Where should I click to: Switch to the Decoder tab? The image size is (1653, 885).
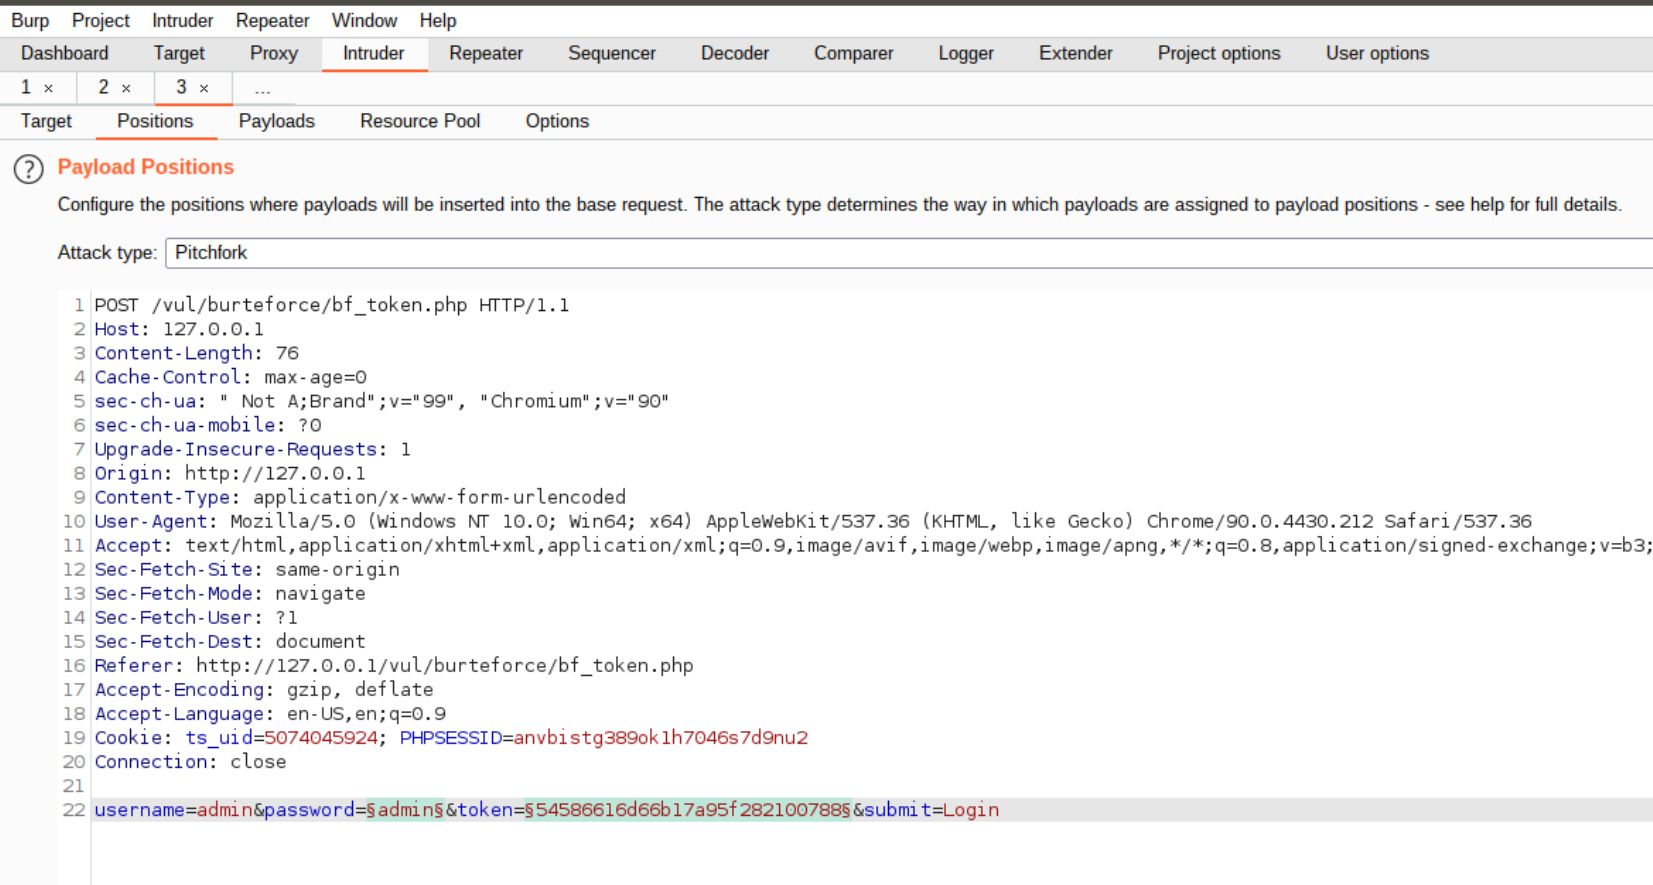tap(735, 54)
